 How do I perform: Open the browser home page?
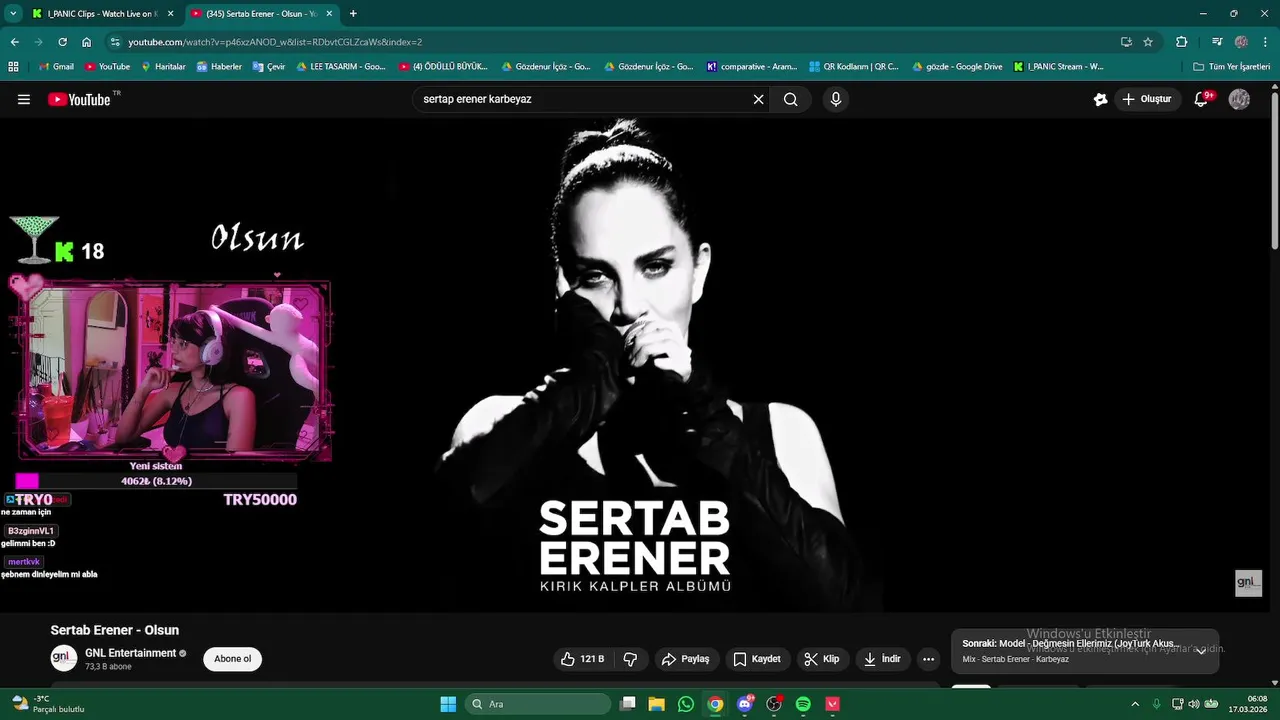tap(87, 42)
